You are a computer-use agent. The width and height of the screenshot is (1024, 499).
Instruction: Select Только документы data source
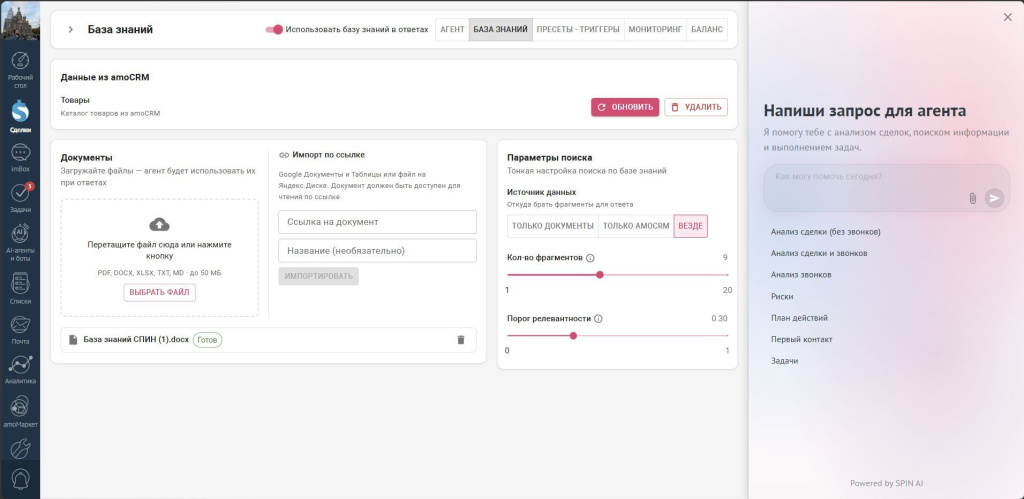[x=552, y=226]
